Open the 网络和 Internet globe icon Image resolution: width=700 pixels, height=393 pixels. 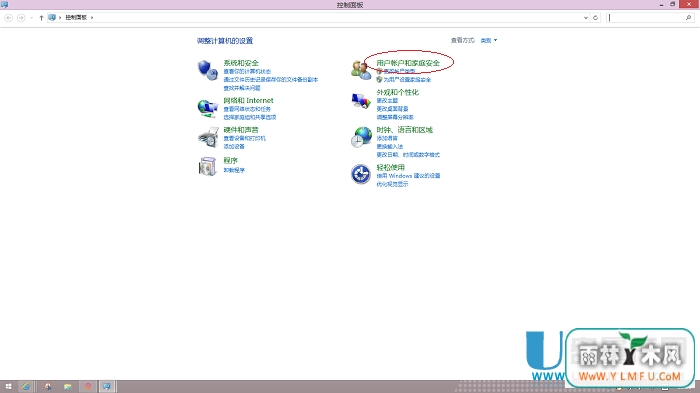coord(207,108)
